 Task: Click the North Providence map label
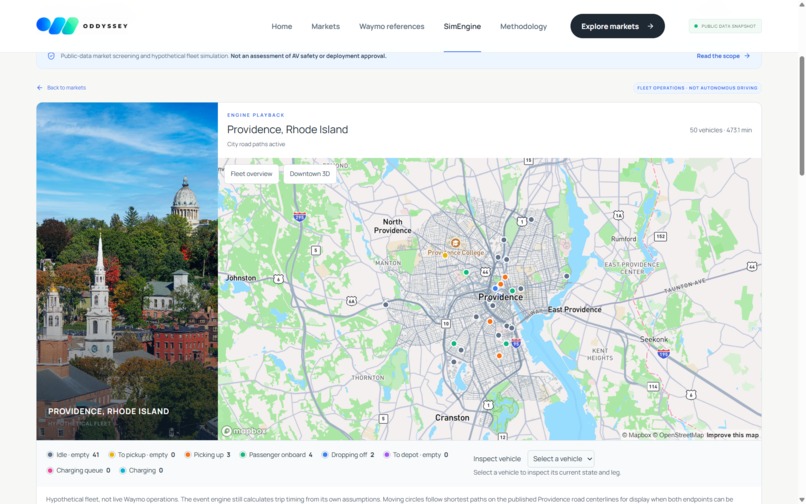(x=392, y=226)
